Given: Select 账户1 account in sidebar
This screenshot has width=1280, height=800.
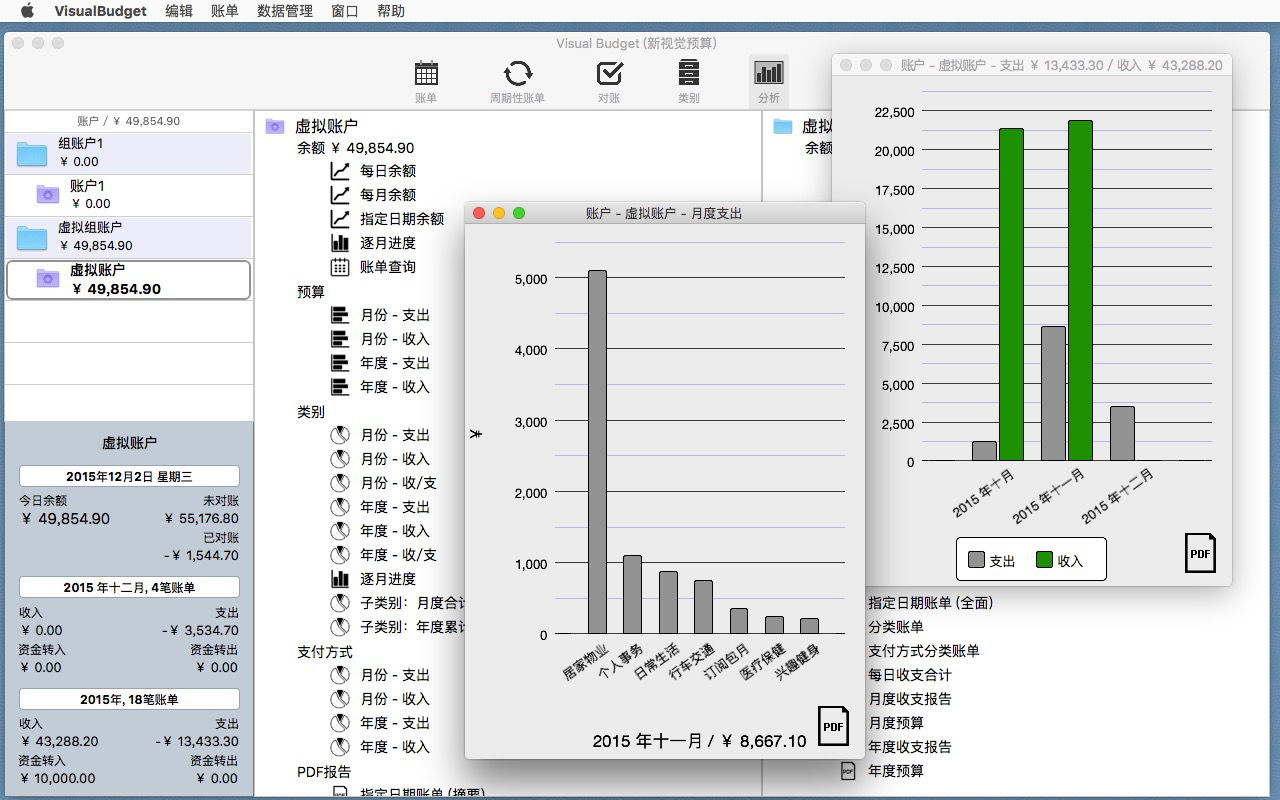Looking at the screenshot, I should tap(128, 195).
